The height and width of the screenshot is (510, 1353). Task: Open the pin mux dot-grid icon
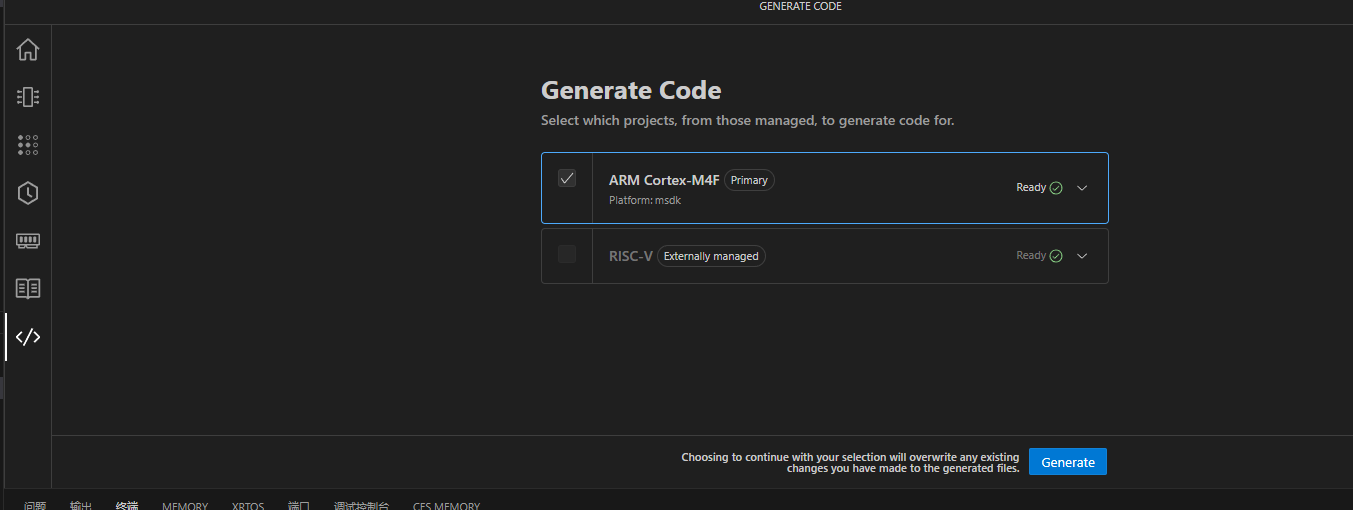(28, 145)
